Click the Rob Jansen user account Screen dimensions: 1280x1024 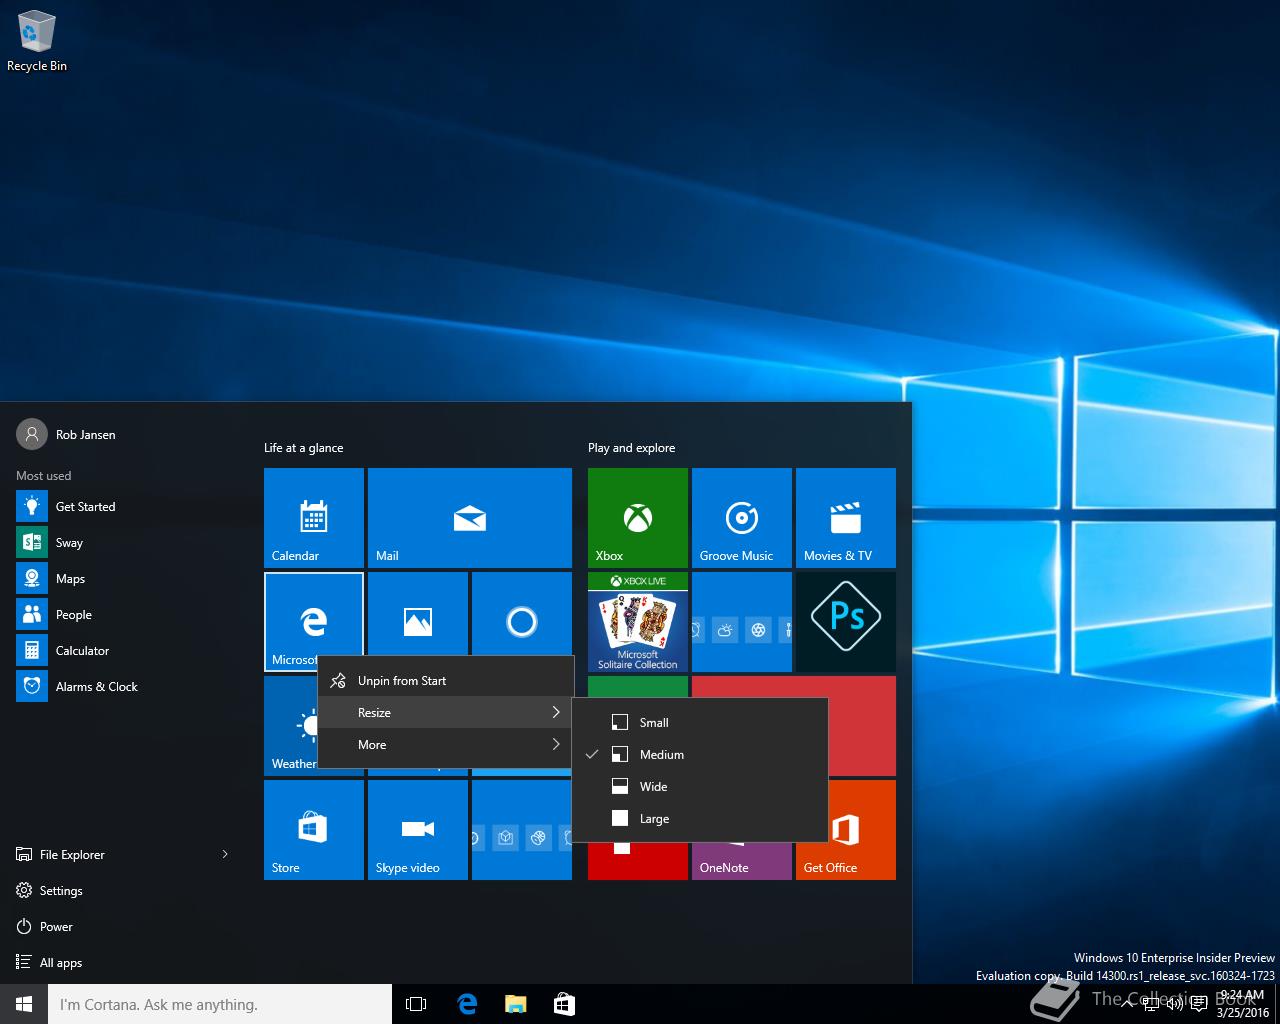(x=66, y=434)
